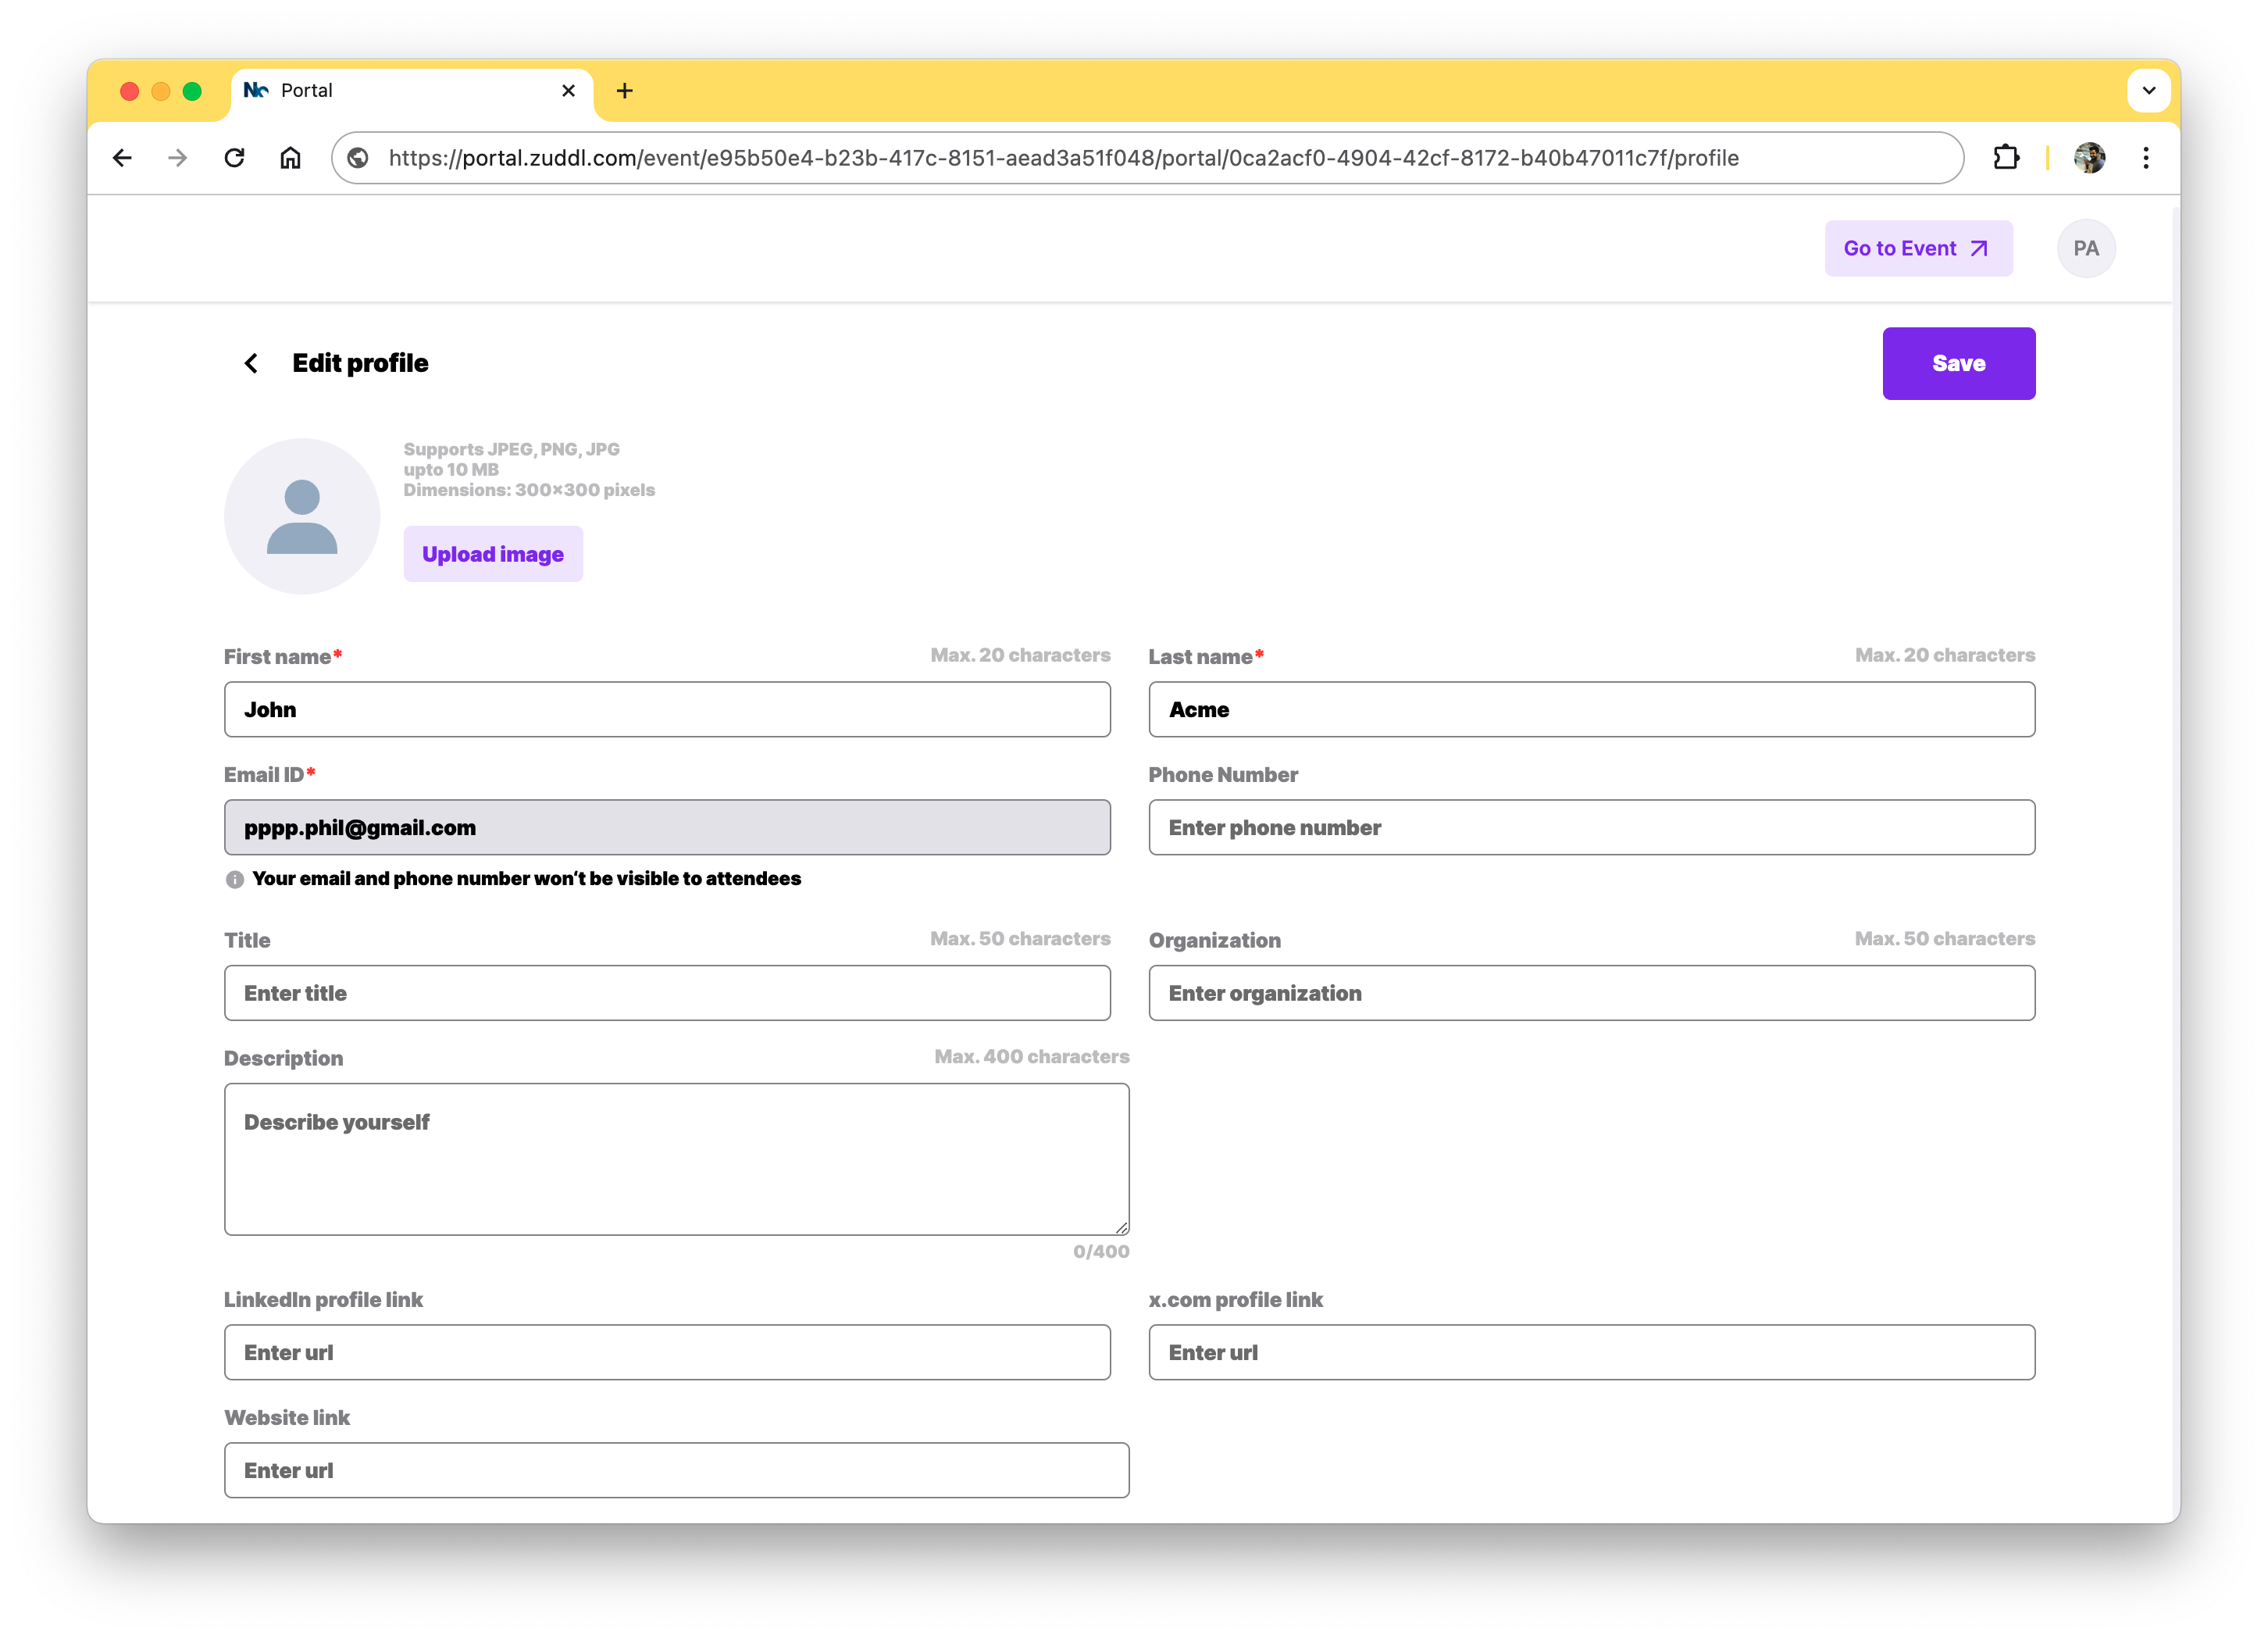Click into the Describe yourself textarea
The width and height of the screenshot is (2268, 1639).
click(676, 1159)
